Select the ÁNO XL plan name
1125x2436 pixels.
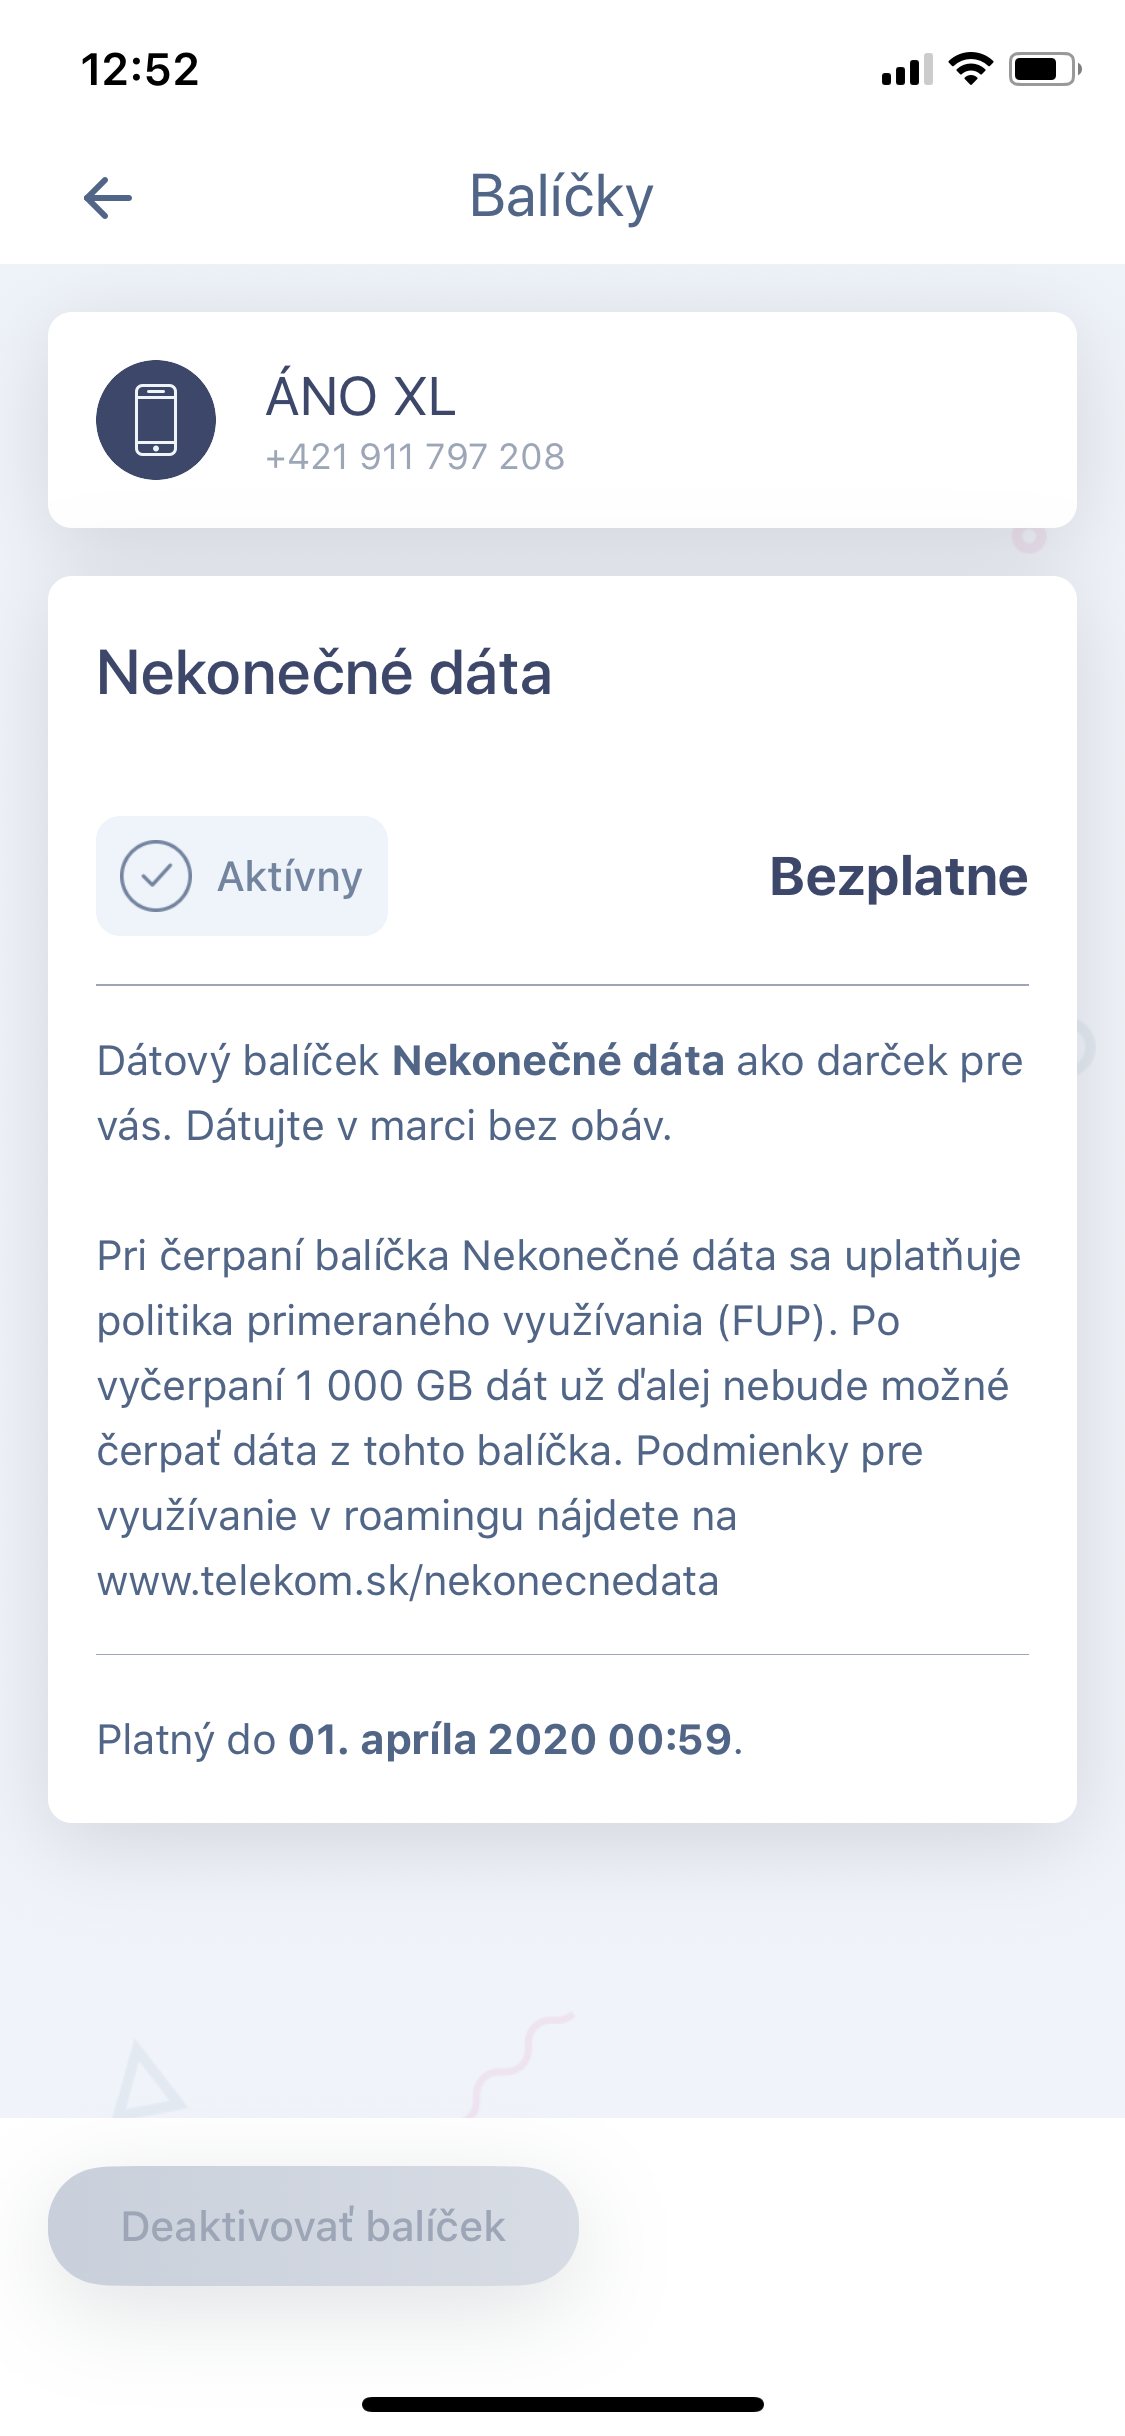point(361,396)
